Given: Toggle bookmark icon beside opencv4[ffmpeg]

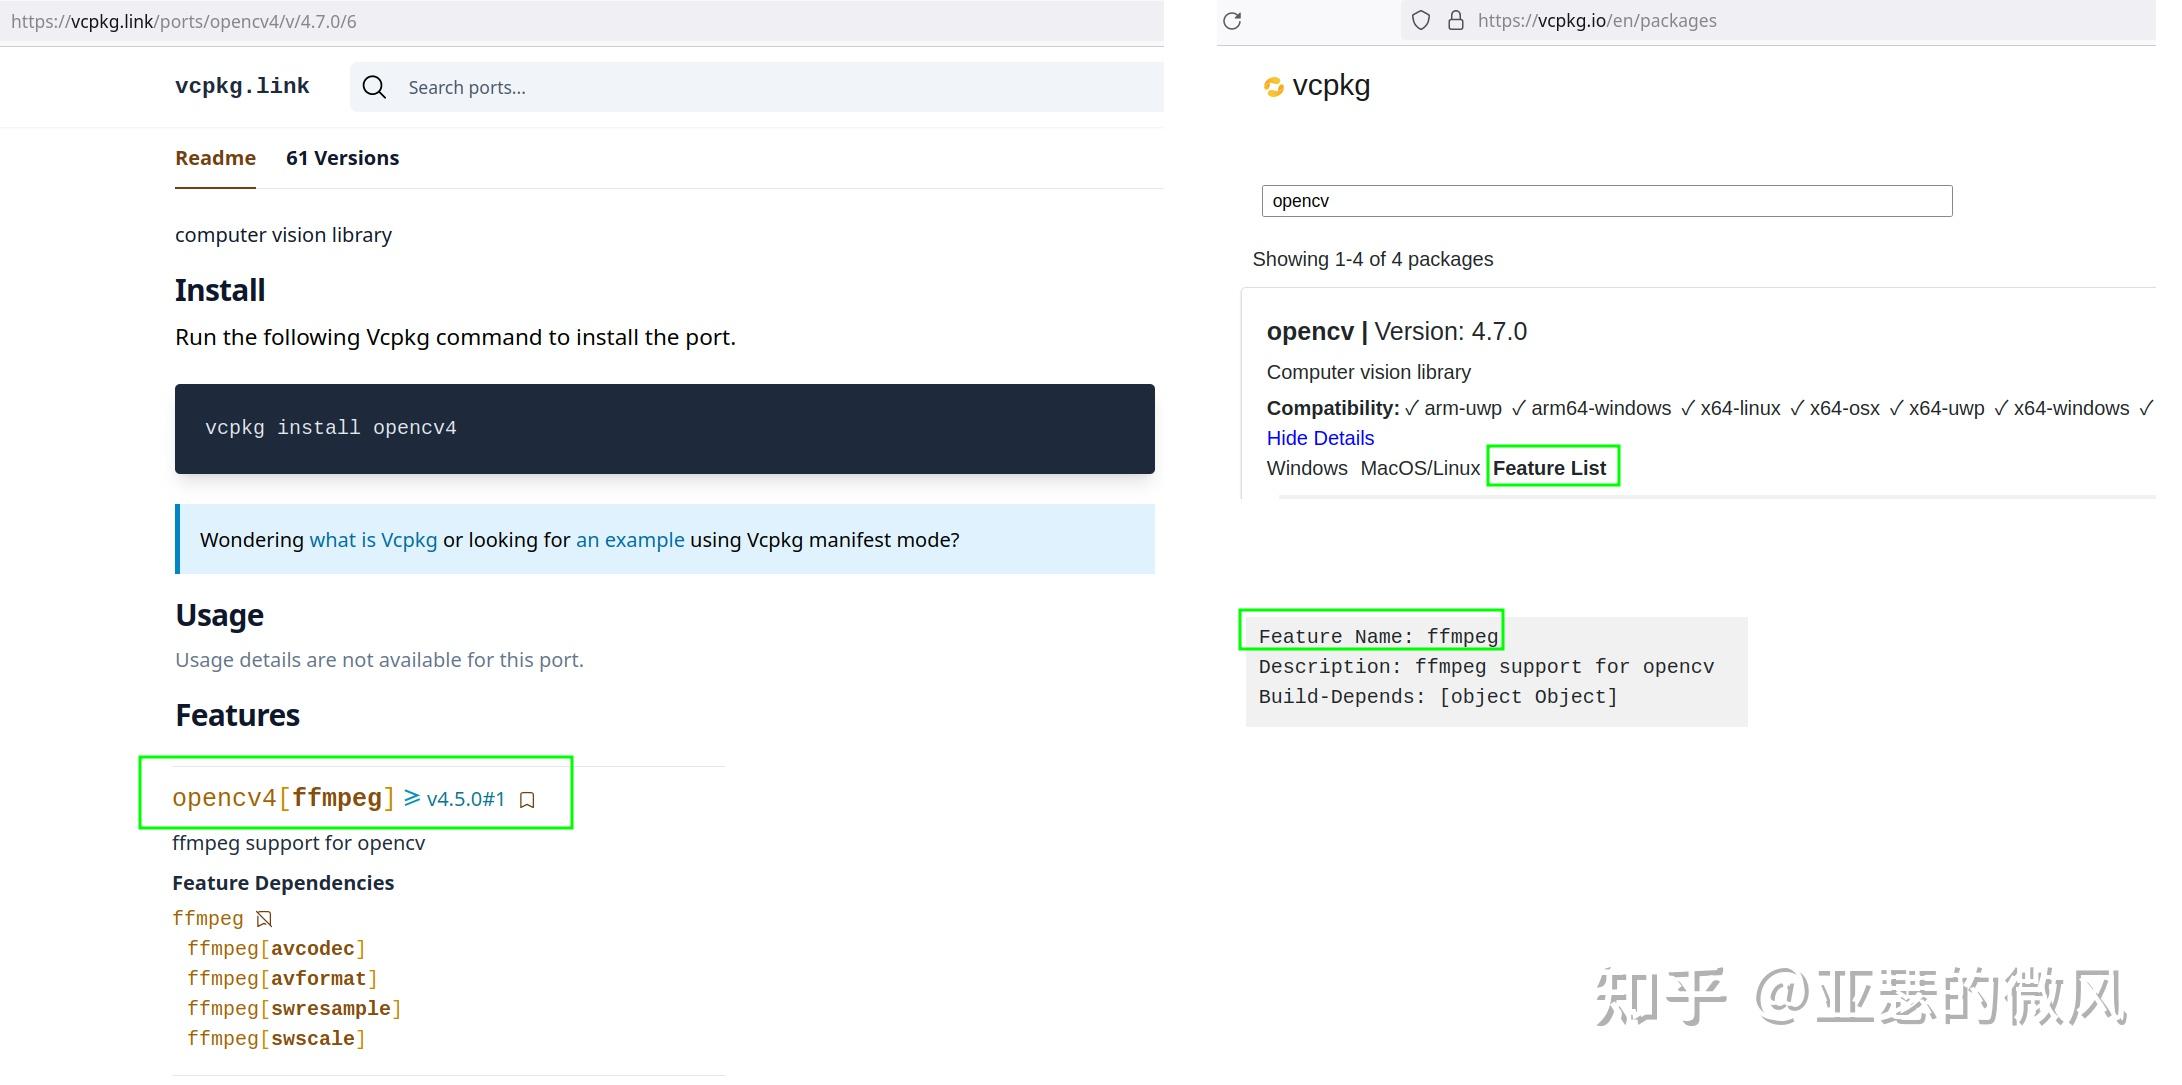Looking at the screenshot, I should [527, 800].
